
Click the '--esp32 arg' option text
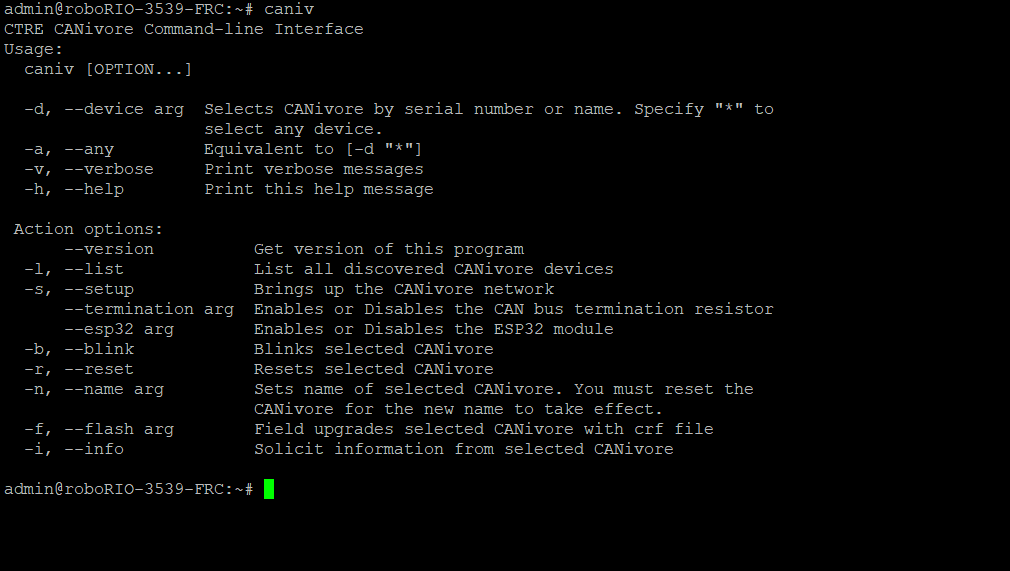point(119,329)
